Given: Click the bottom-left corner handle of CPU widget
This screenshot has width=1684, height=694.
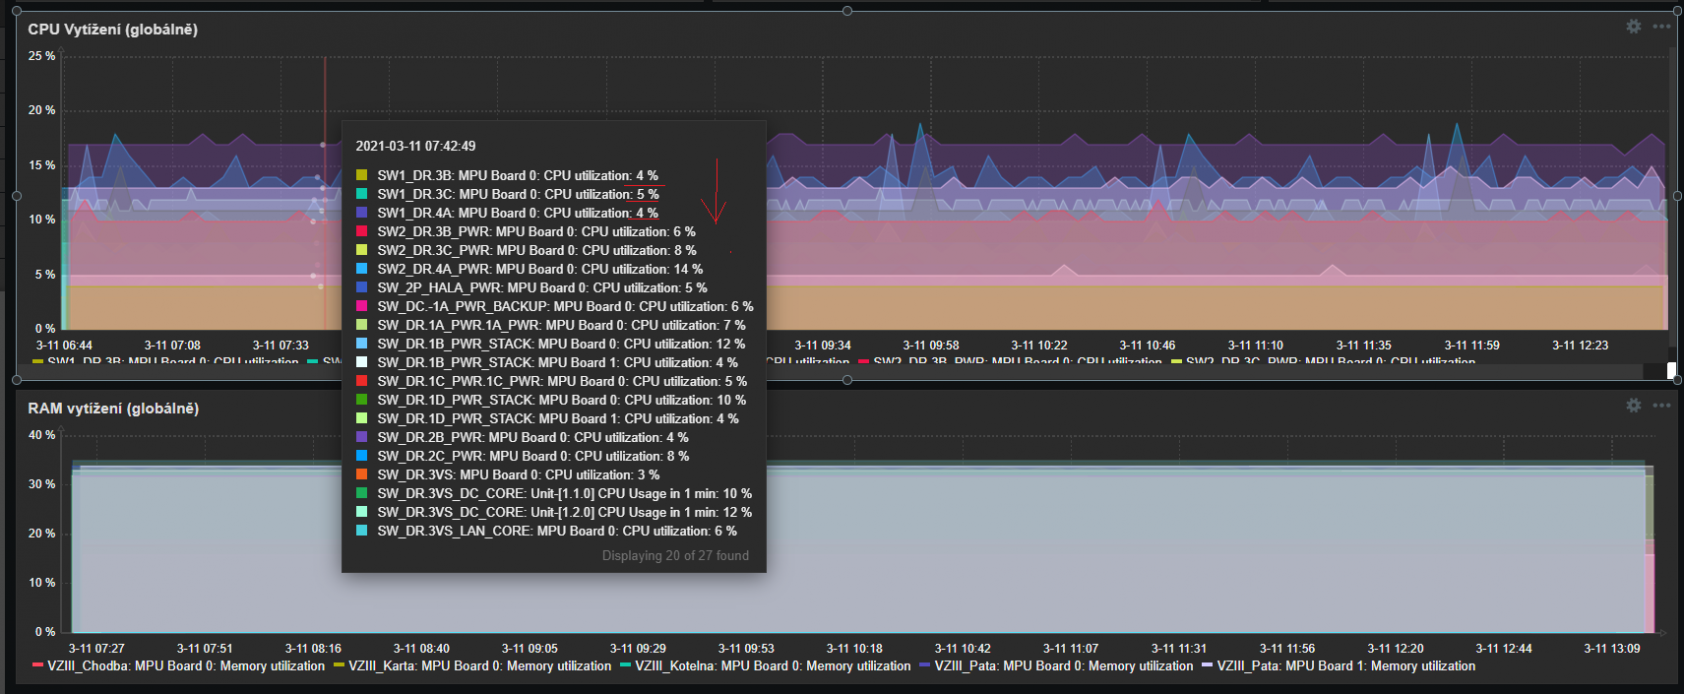Looking at the screenshot, I should [x=16, y=380].
